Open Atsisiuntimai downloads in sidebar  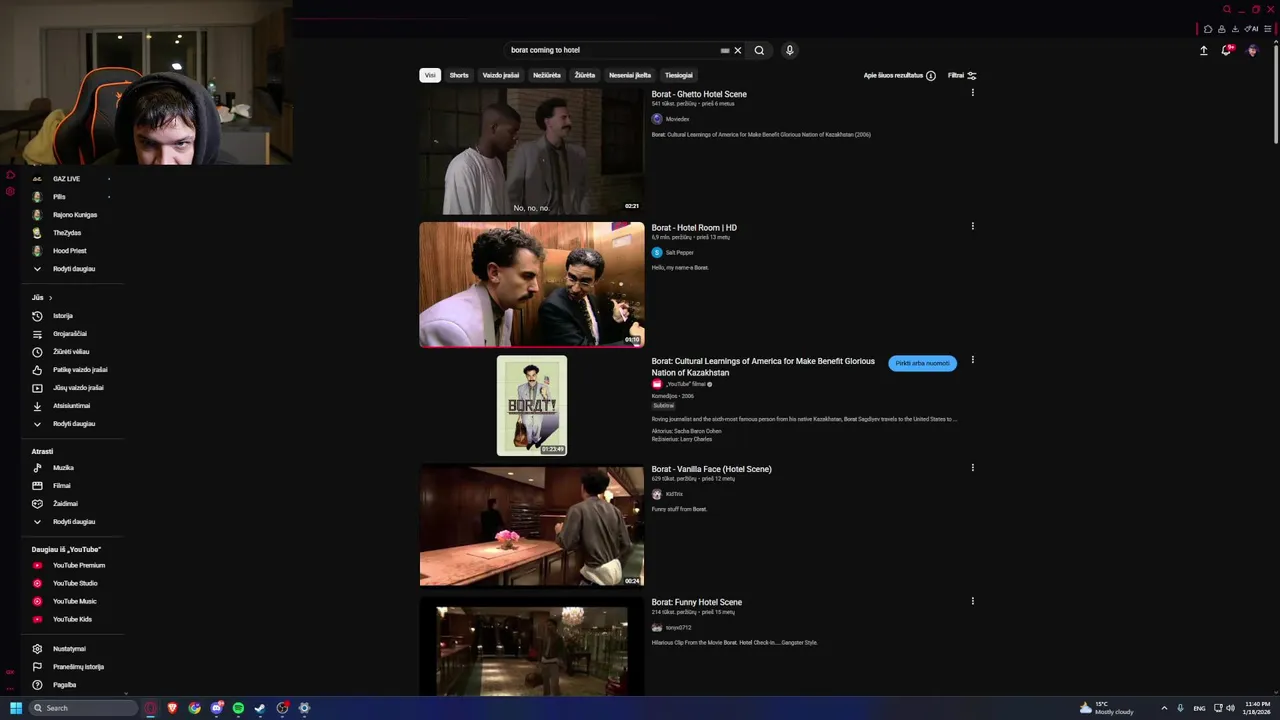pos(70,406)
